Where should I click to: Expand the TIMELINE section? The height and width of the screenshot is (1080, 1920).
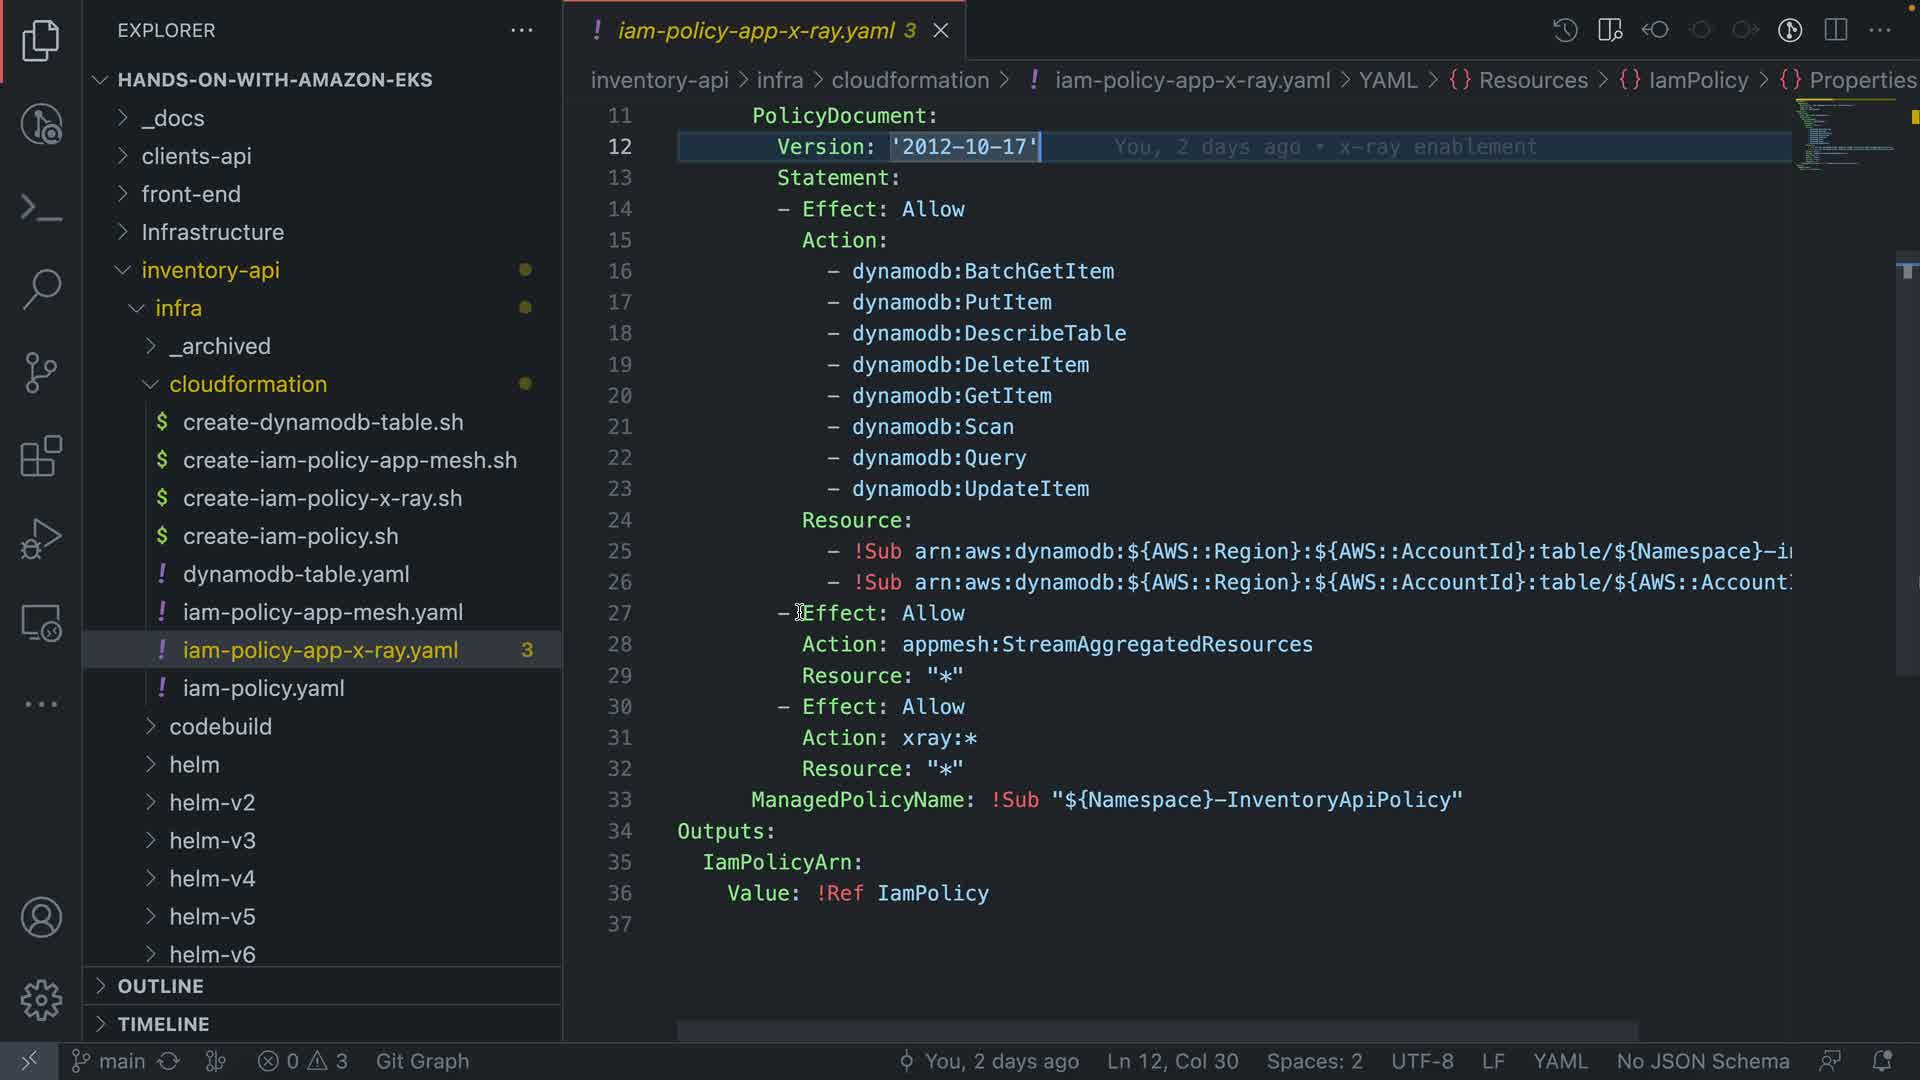click(x=163, y=1024)
